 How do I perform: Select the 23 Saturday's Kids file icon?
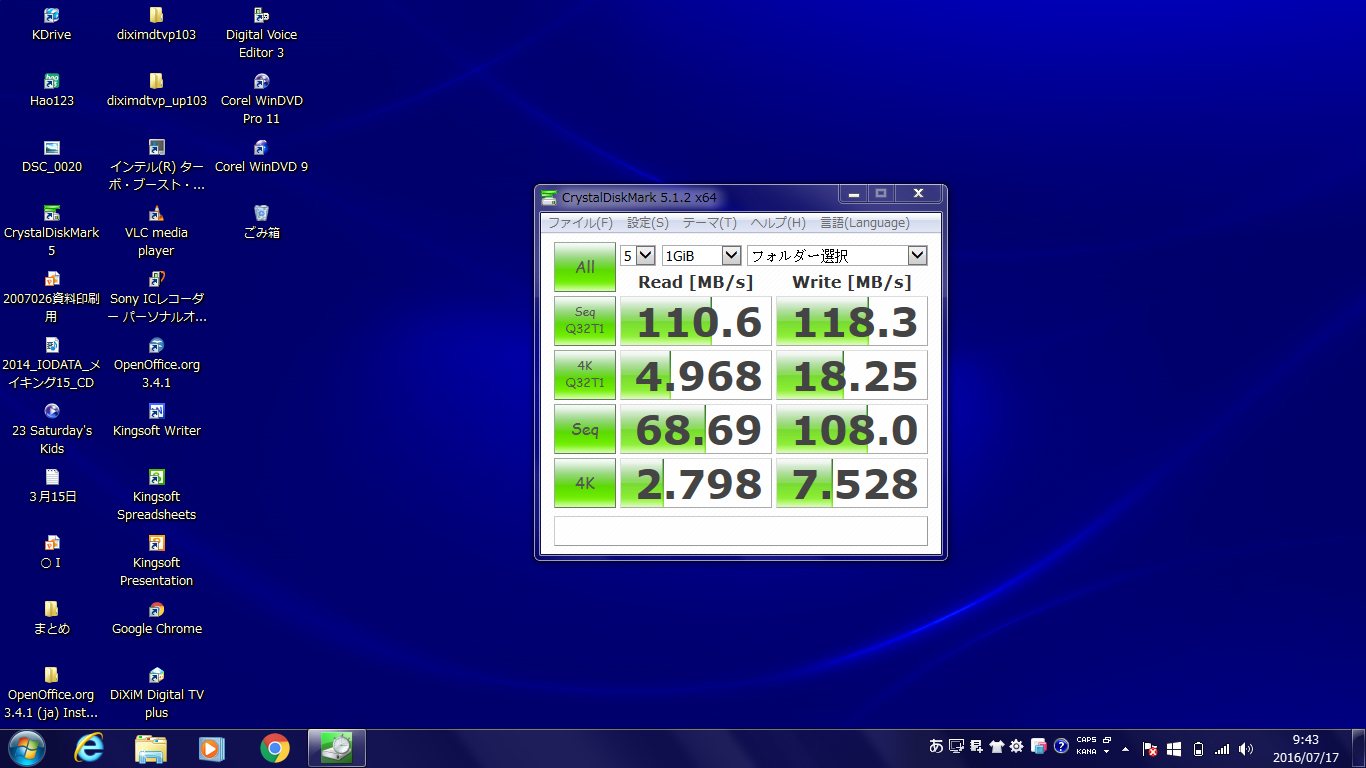coord(52,429)
